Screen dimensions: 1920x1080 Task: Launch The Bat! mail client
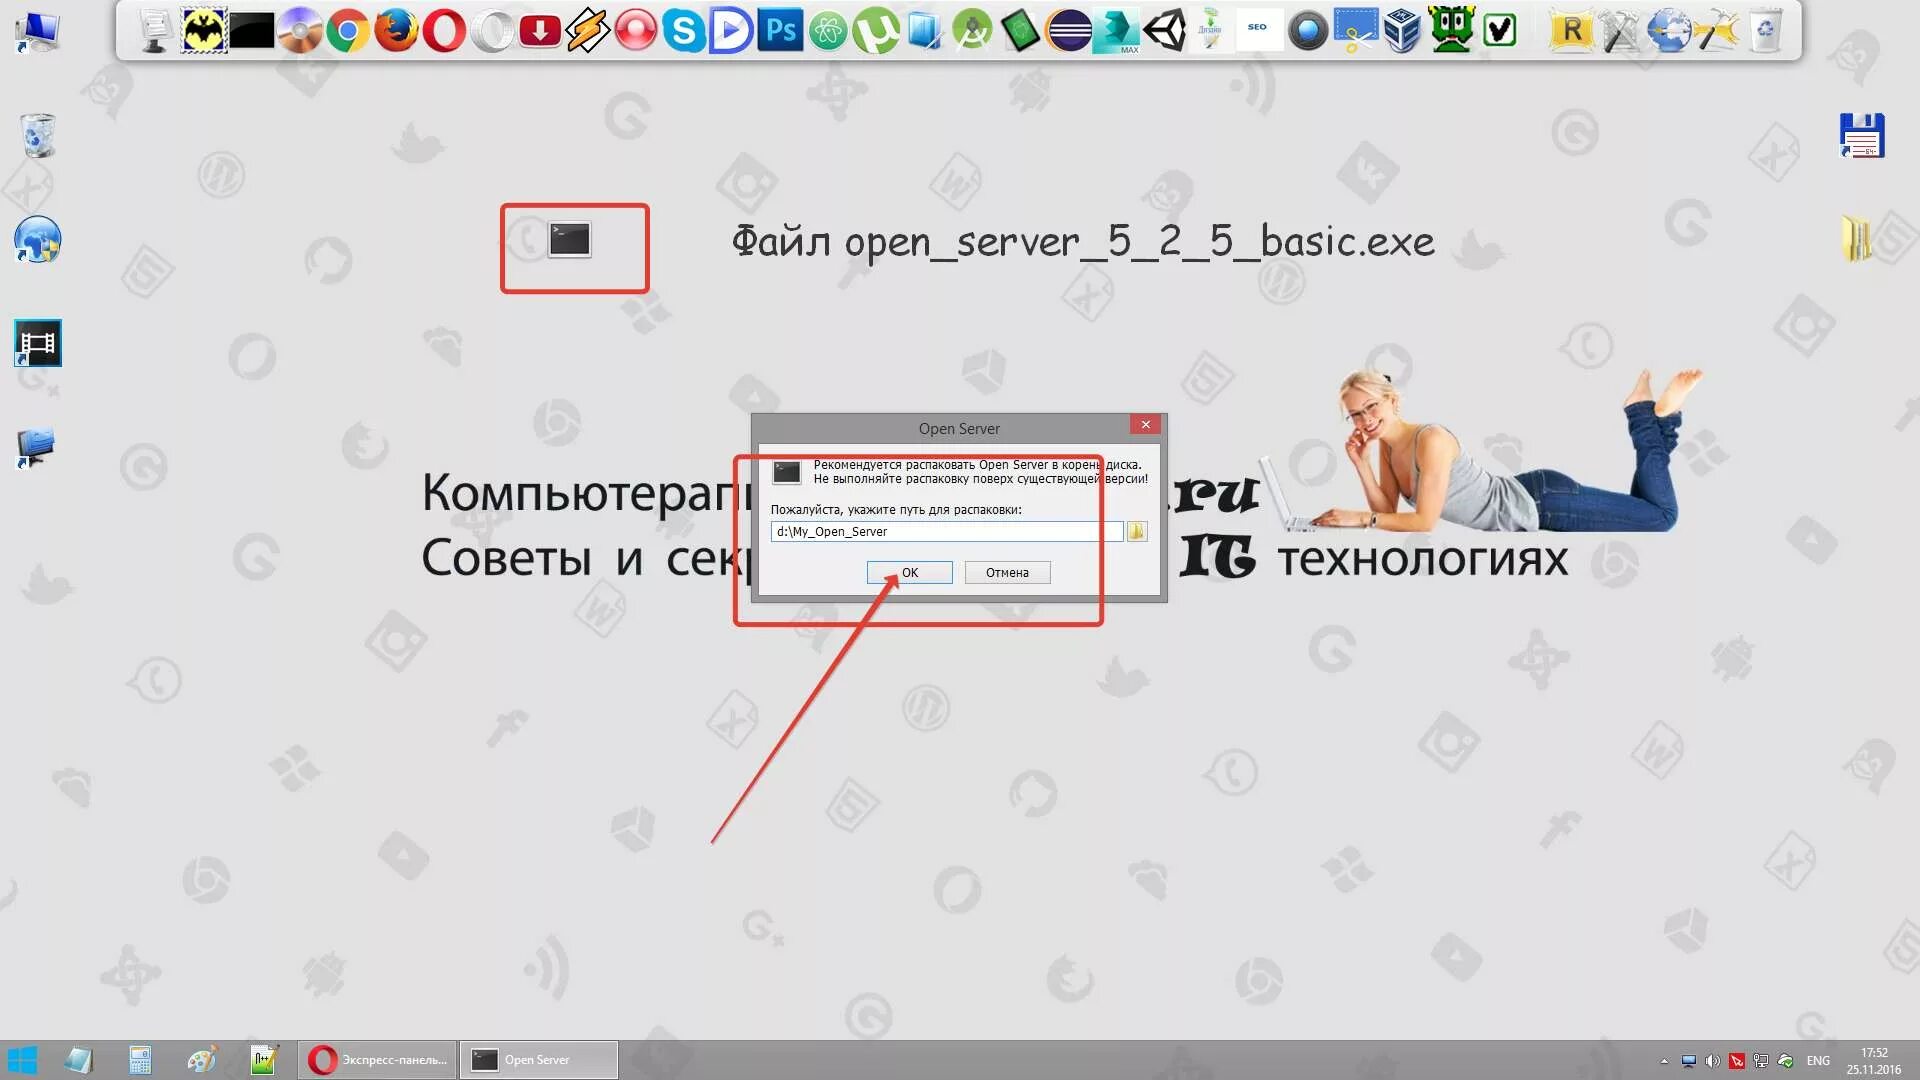click(204, 32)
